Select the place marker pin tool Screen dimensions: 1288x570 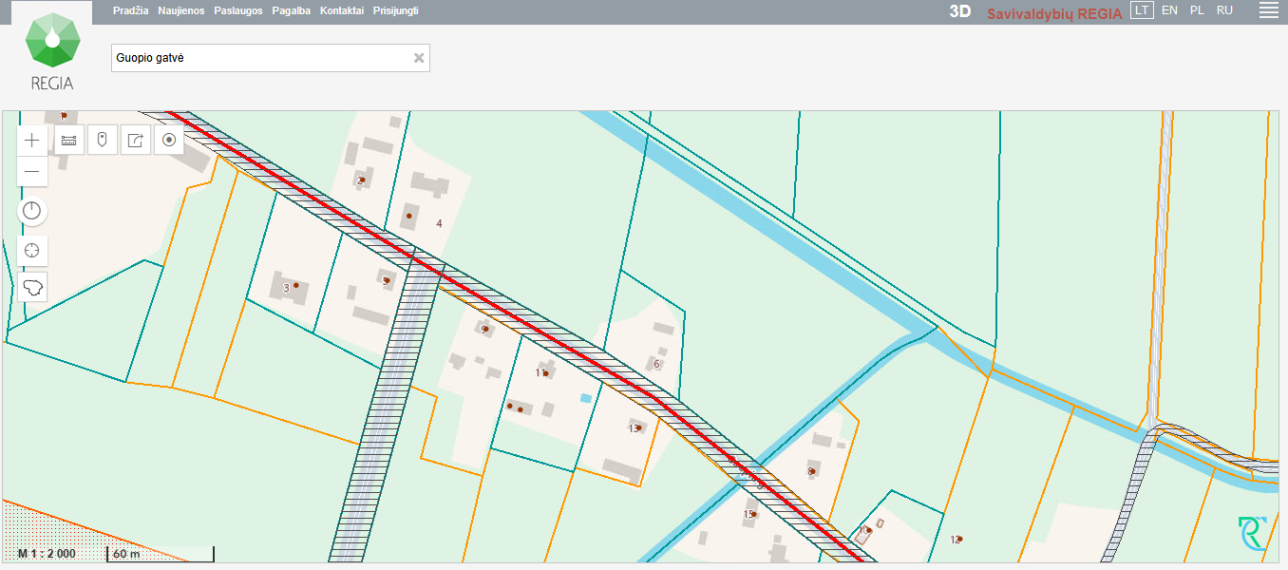coord(102,140)
